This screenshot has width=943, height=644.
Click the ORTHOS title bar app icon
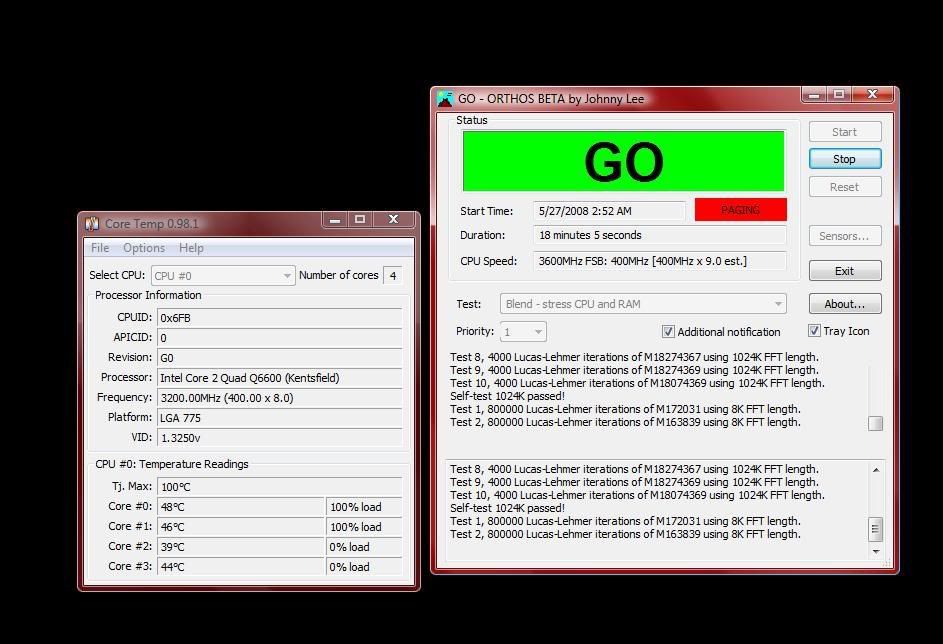tap(445, 99)
